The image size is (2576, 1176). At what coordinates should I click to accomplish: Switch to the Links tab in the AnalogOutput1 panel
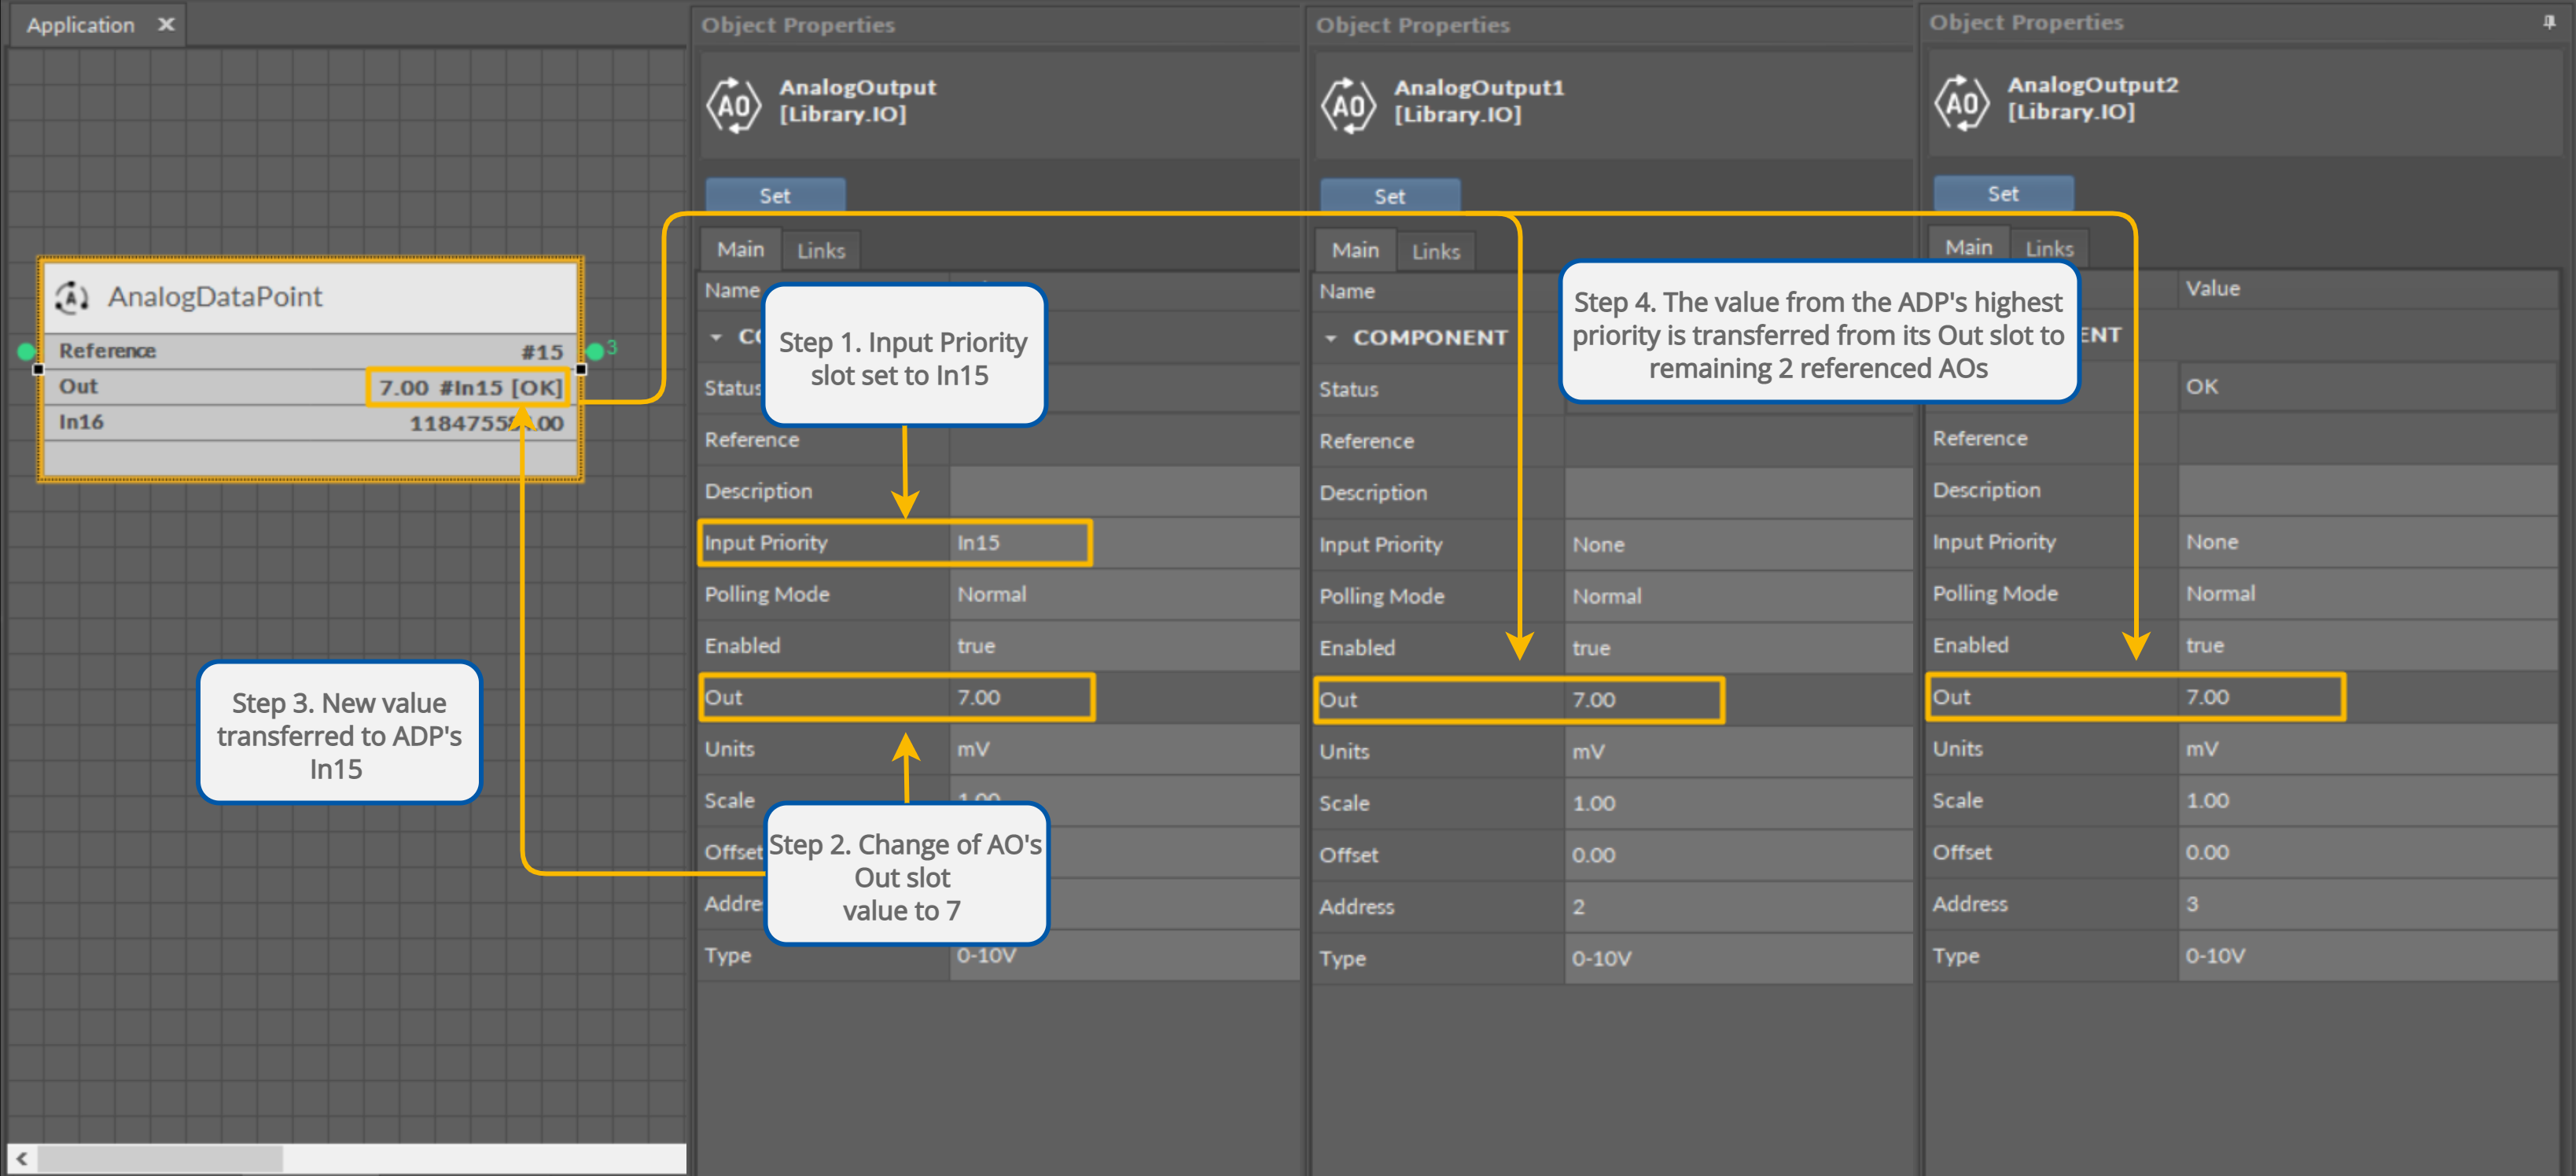pos(1435,252)
